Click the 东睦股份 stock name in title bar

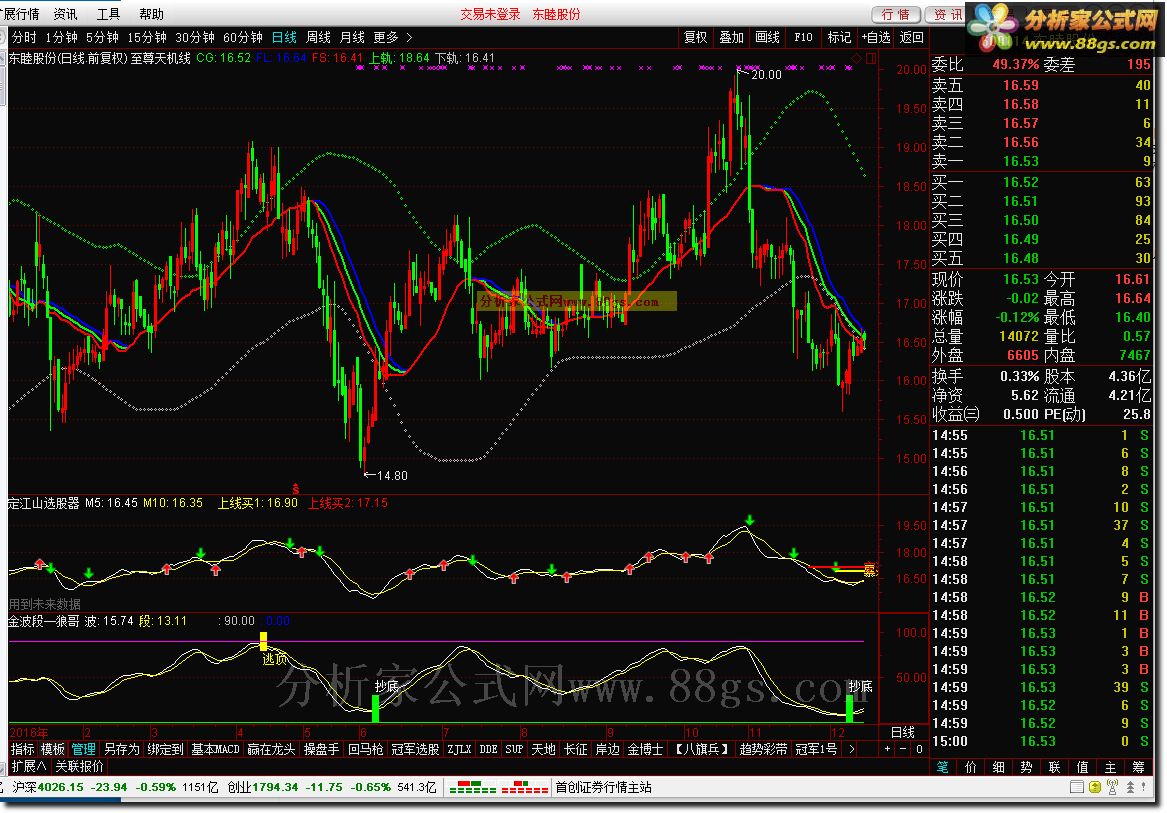pyautogui.click(x=556, y=14)
